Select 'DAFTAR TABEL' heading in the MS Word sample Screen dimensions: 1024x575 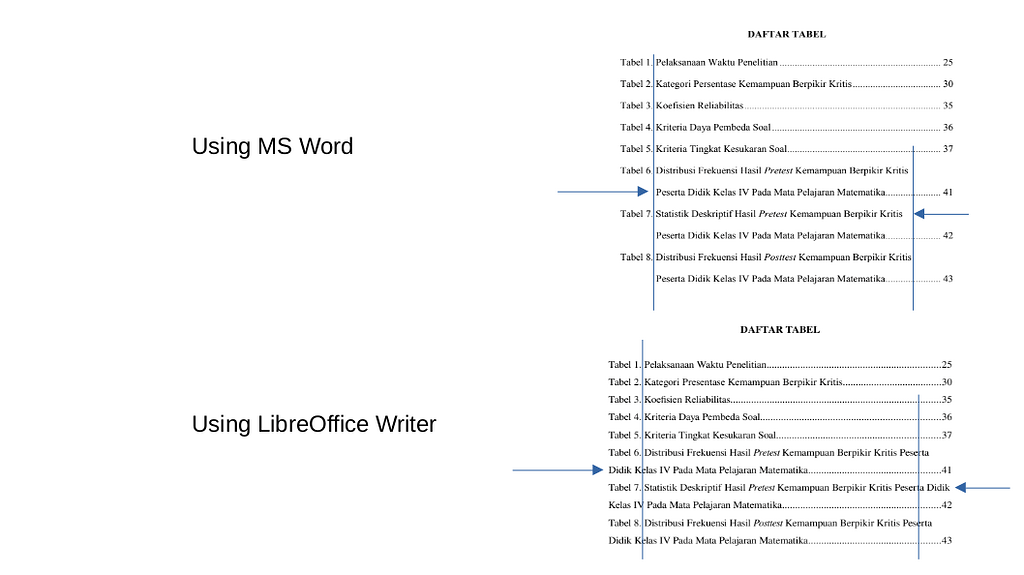(x=786, y=34)
